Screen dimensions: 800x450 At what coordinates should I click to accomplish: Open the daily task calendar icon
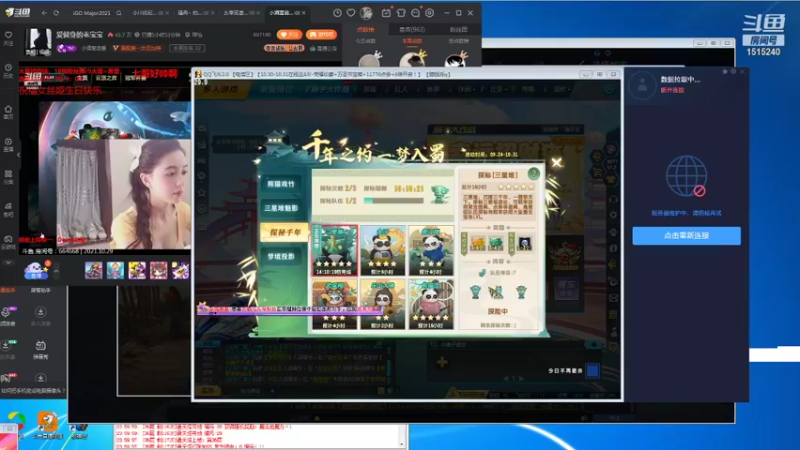[386, 13]
